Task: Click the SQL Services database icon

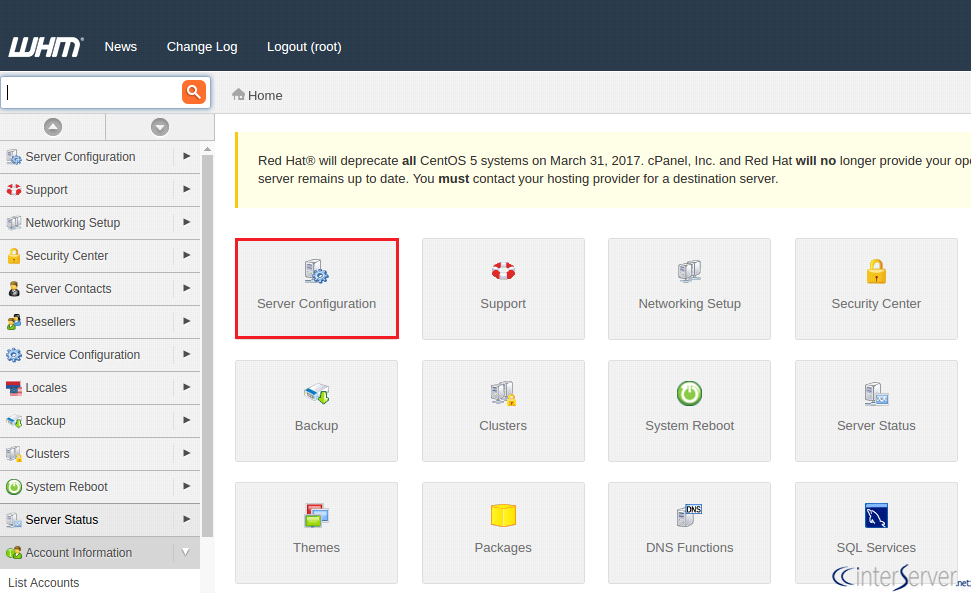Action: (x=876, y=515)
